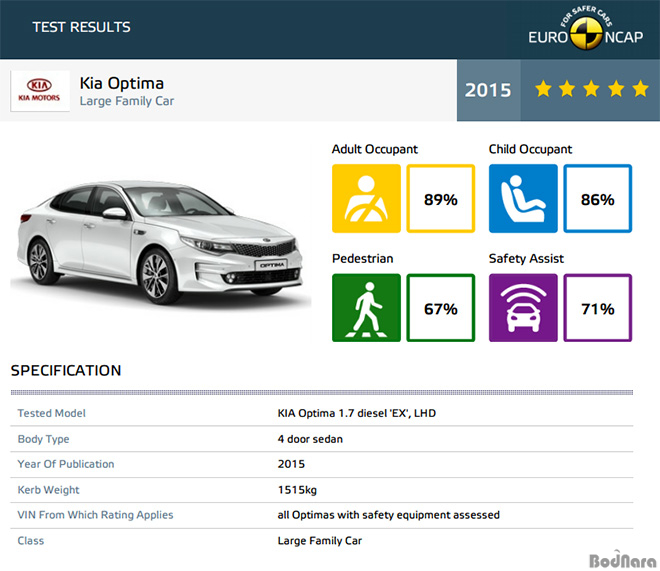Open the Adult Occupant 89% score box
The image size is (660, 571).
[441, 198]
